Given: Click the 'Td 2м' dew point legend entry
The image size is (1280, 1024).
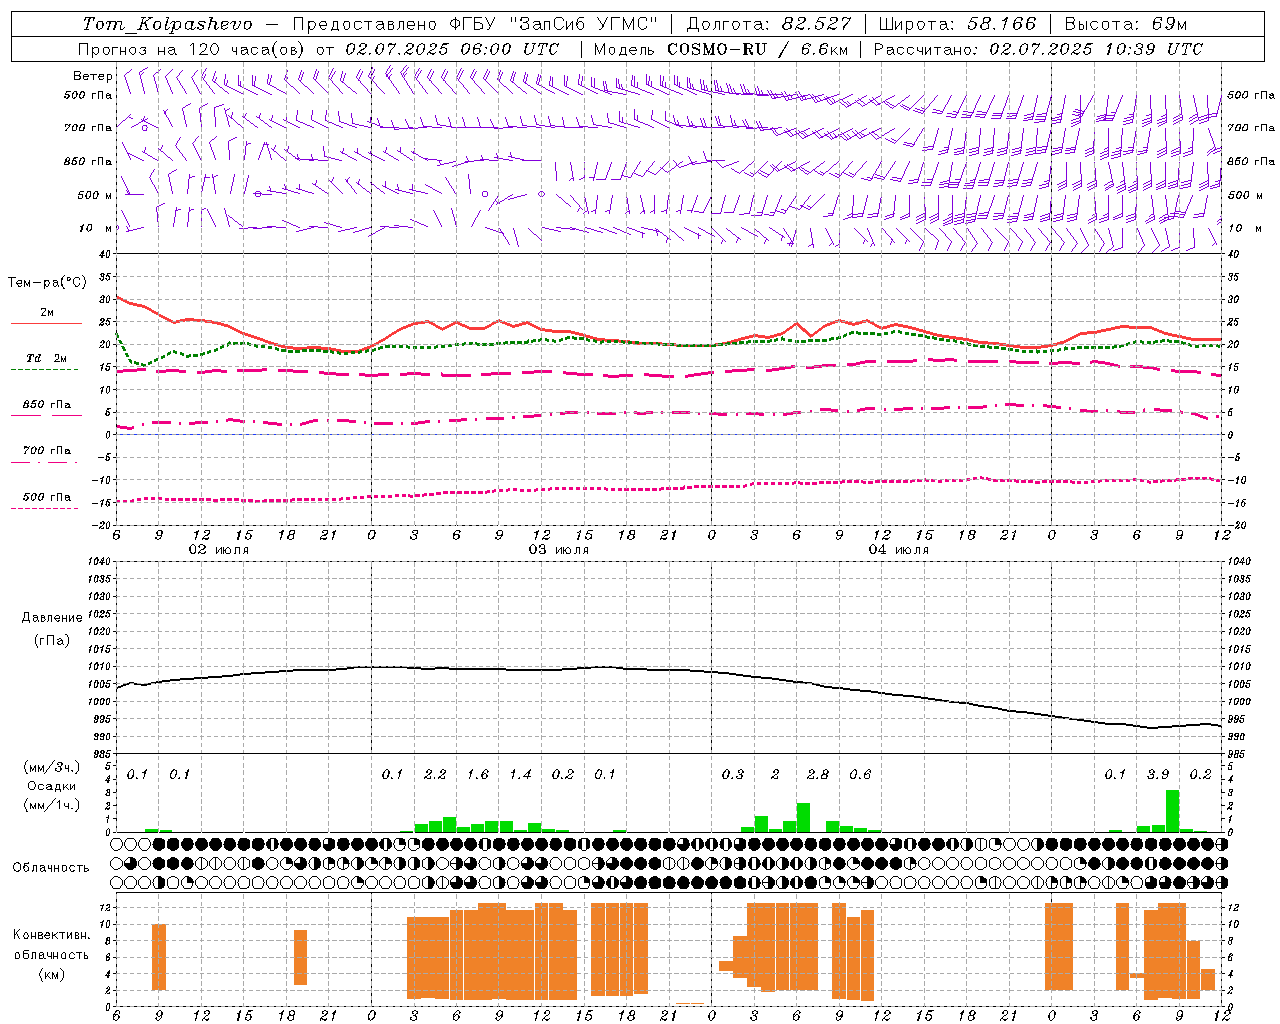Looking at the screenshot, I should coord(47,358).
